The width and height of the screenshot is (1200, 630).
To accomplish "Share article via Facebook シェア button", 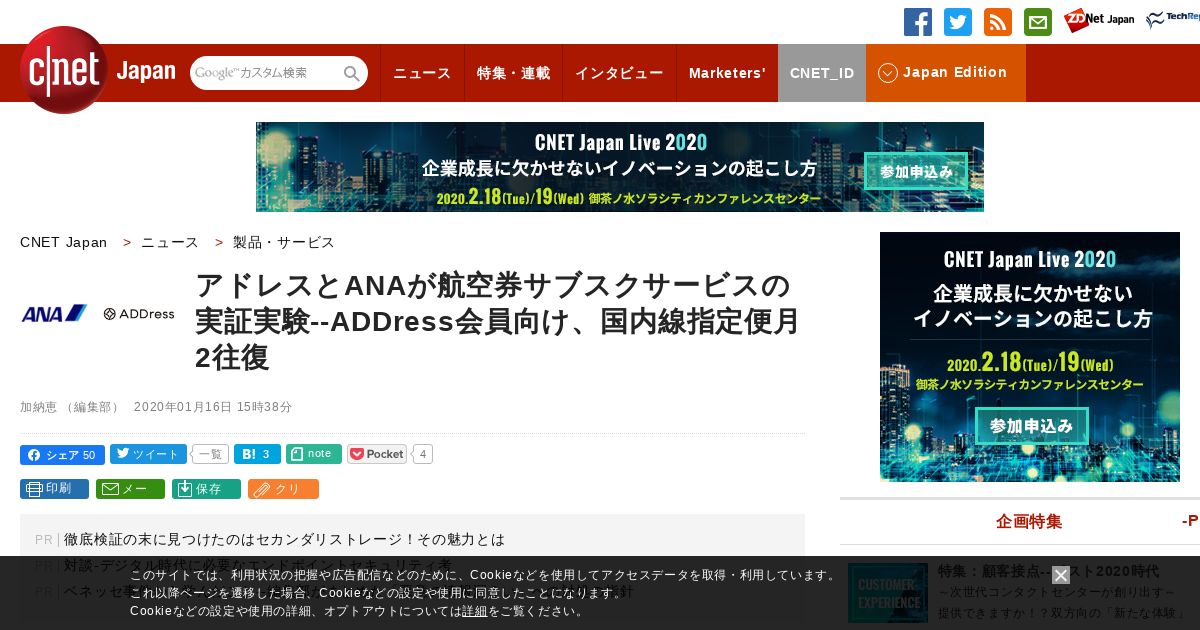I will pos(62,455).
